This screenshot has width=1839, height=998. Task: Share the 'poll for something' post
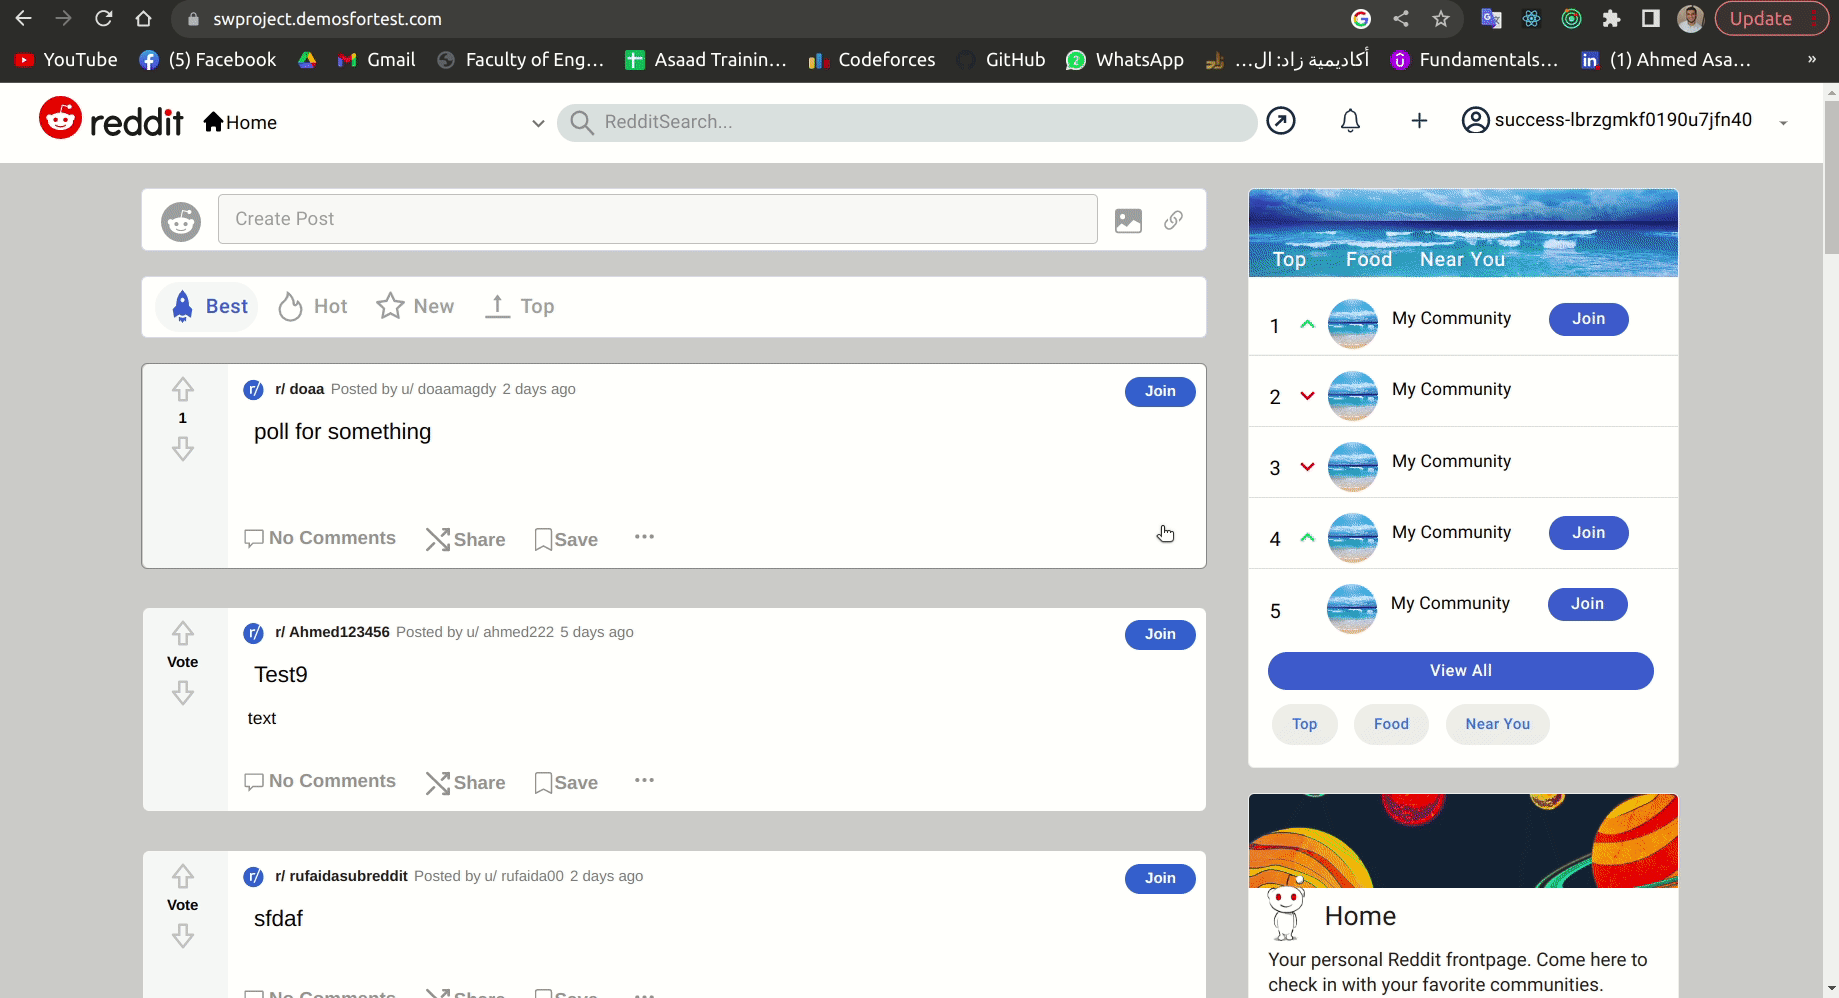point(465,540)
